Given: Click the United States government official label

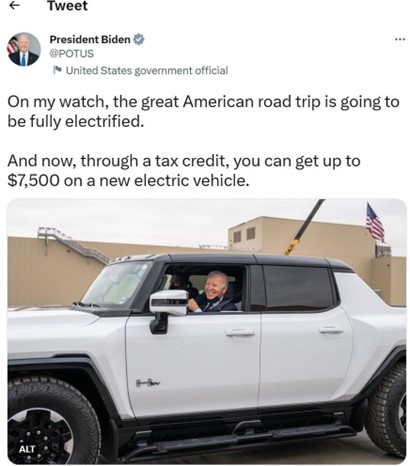Looking at the screenshot, I should pyautogui.click(x=147, y=71).
